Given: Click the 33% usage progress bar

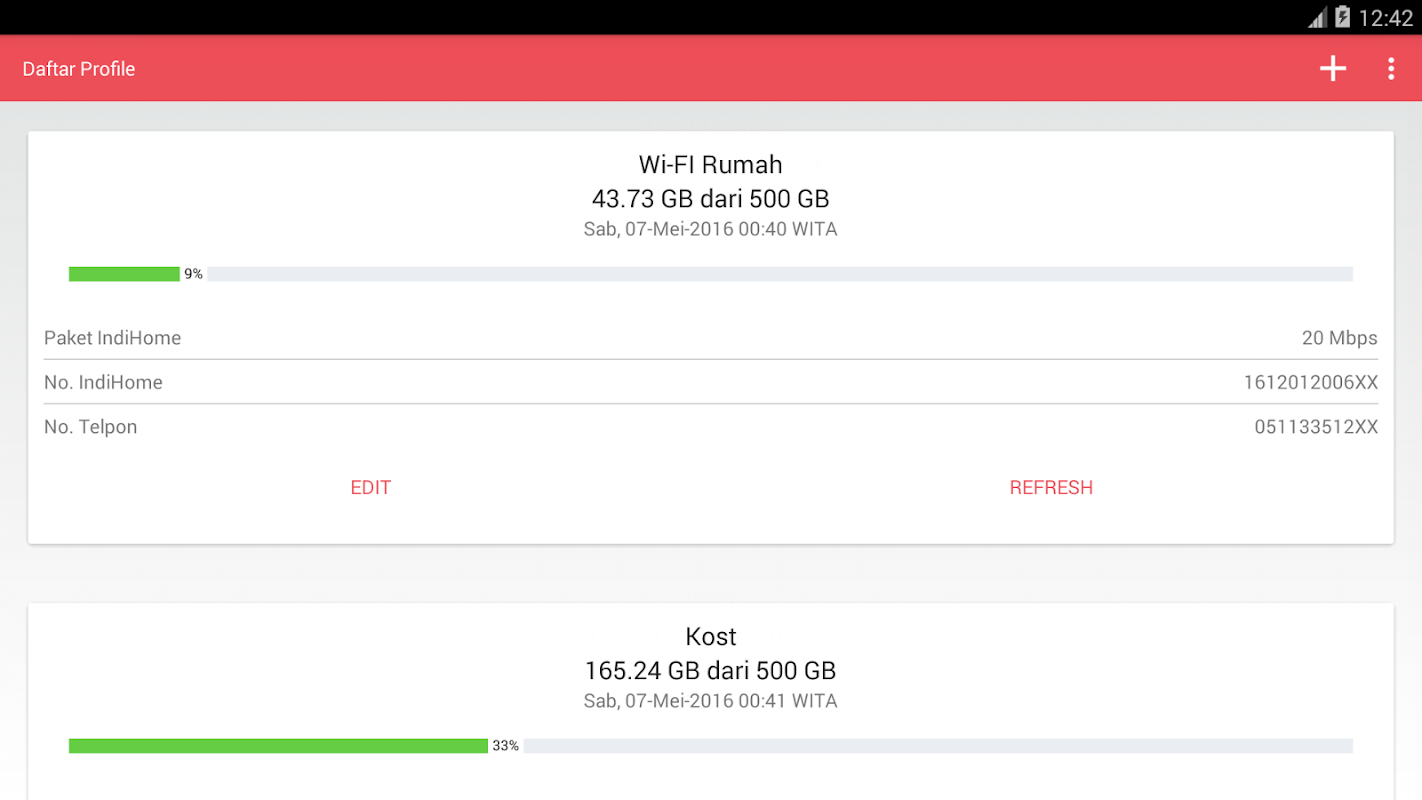Looking at the screenshot, I should coord(710,746).
